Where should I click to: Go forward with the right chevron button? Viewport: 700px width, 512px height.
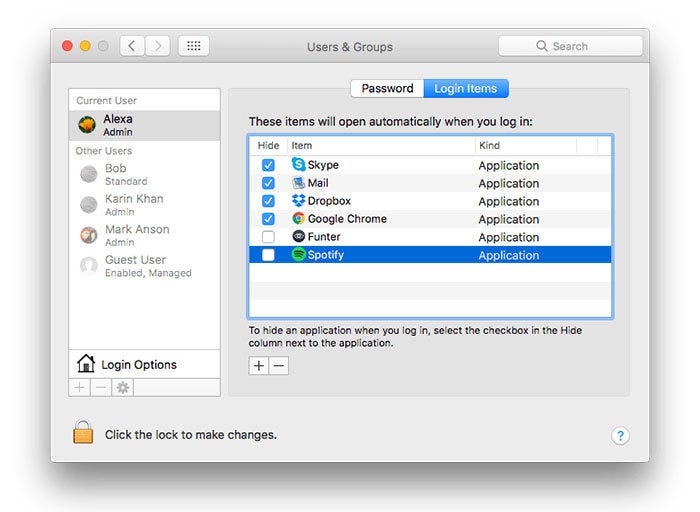pos(157,46)
